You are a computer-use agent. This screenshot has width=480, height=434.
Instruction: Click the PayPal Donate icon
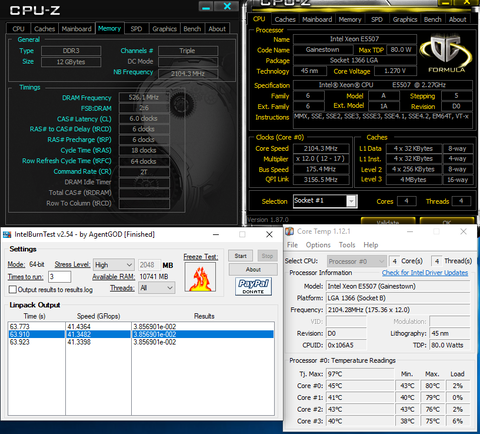pyautogui.click(x=253, y=286)
